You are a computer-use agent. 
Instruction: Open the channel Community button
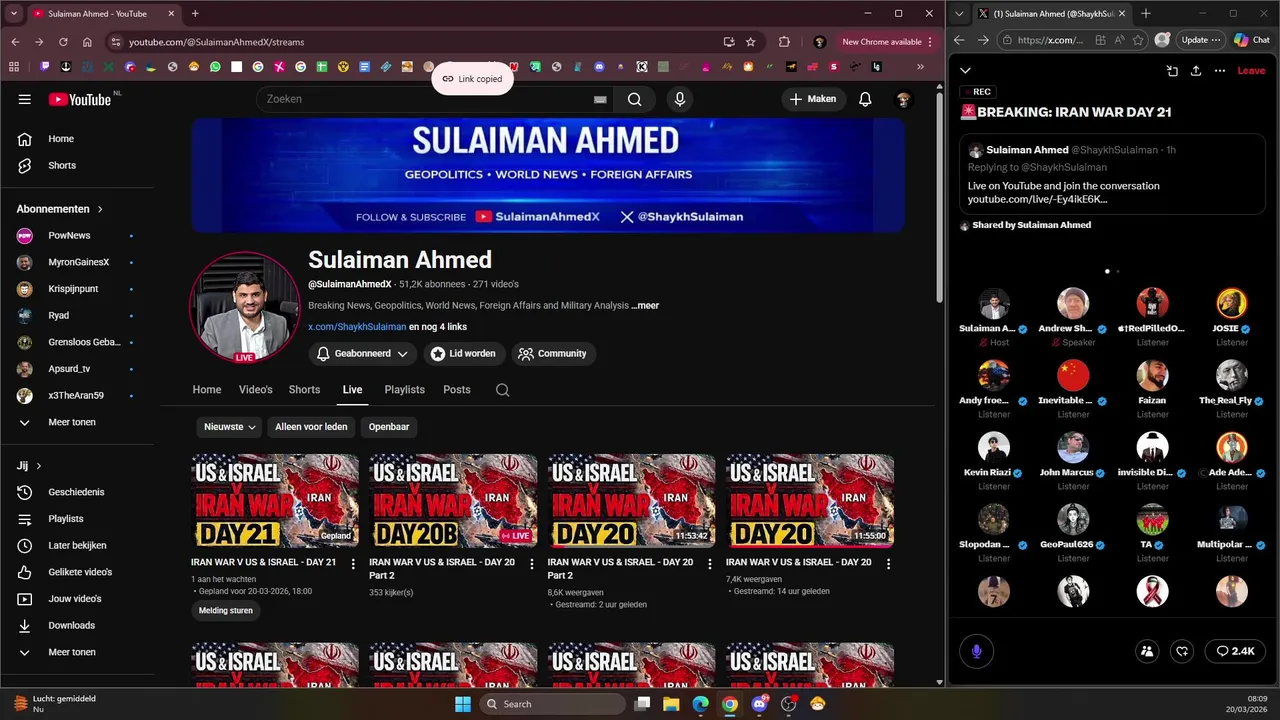click(x=553, y=353)
